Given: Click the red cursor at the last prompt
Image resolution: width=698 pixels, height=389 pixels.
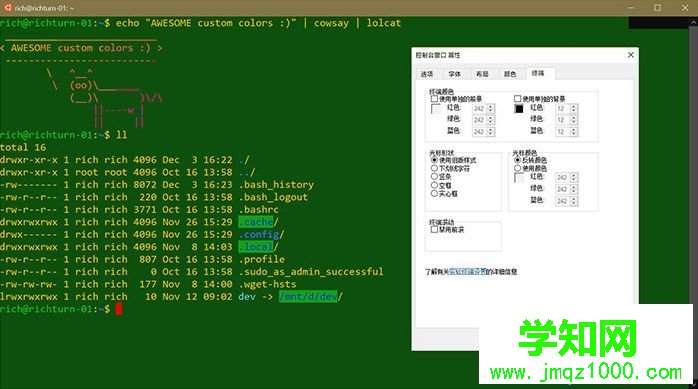Looking at the screenshot, I should [119, 309].
